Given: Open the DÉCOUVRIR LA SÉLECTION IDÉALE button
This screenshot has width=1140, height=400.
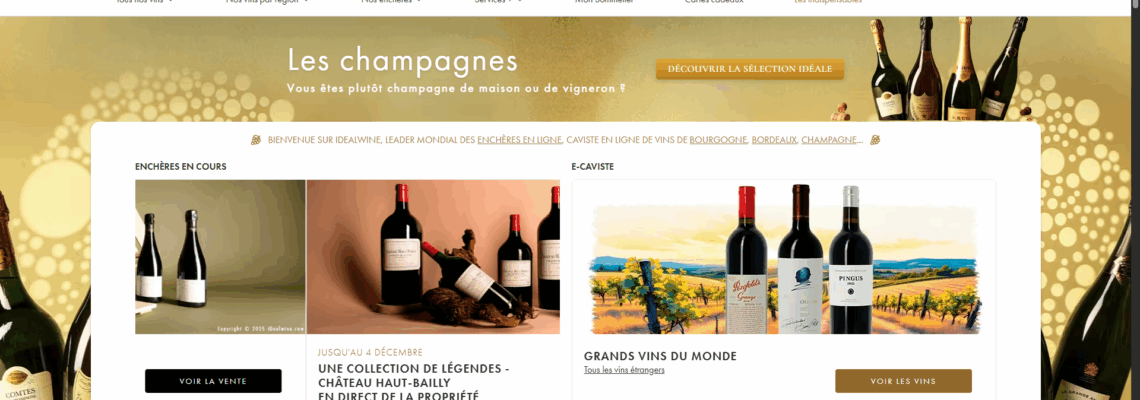Looking at the screenshot, I should [750, 69].
